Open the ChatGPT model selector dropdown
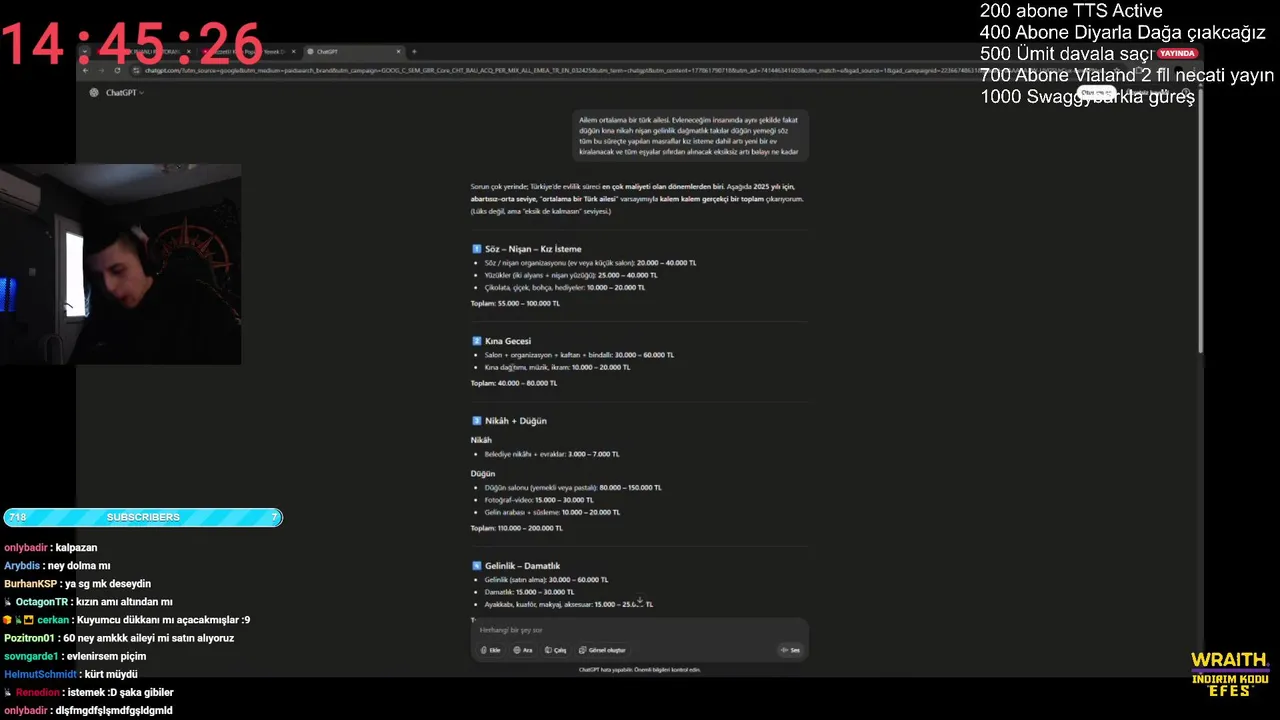Image resolution: width=1280 pixels, height=720 pixels. pos(125,92)
